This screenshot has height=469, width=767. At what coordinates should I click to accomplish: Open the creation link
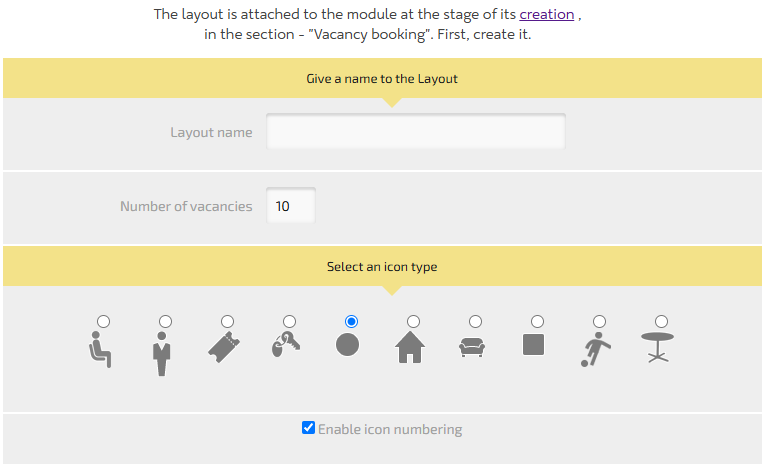click(x=546, y=15)
